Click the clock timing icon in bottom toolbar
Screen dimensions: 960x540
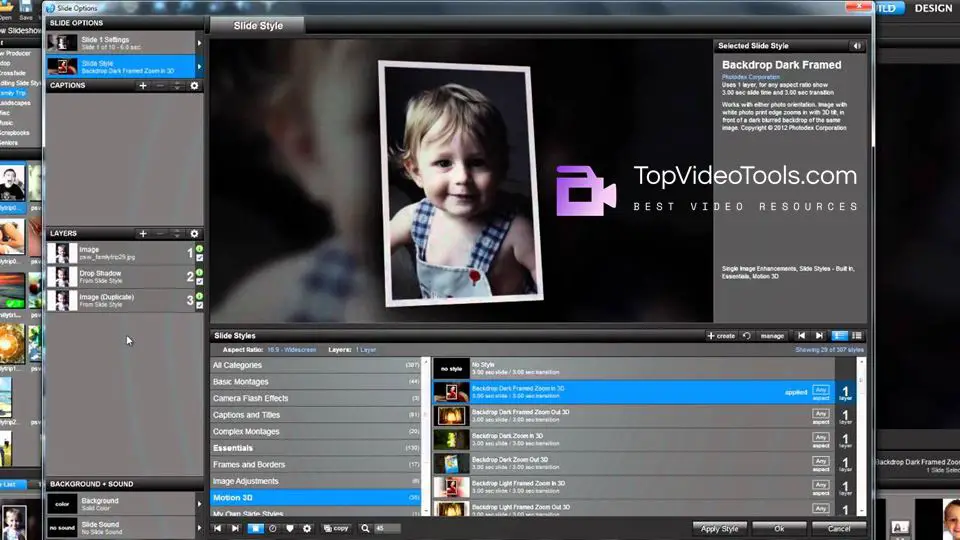[272, 528]
